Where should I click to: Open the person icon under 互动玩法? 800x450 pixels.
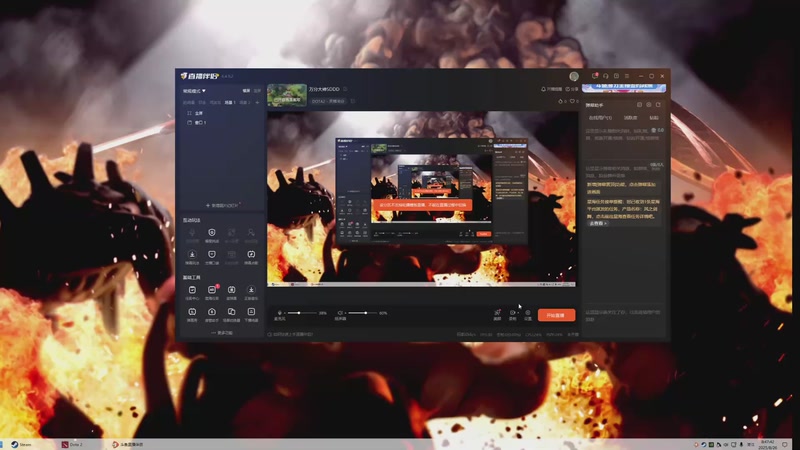click(251, 235)
